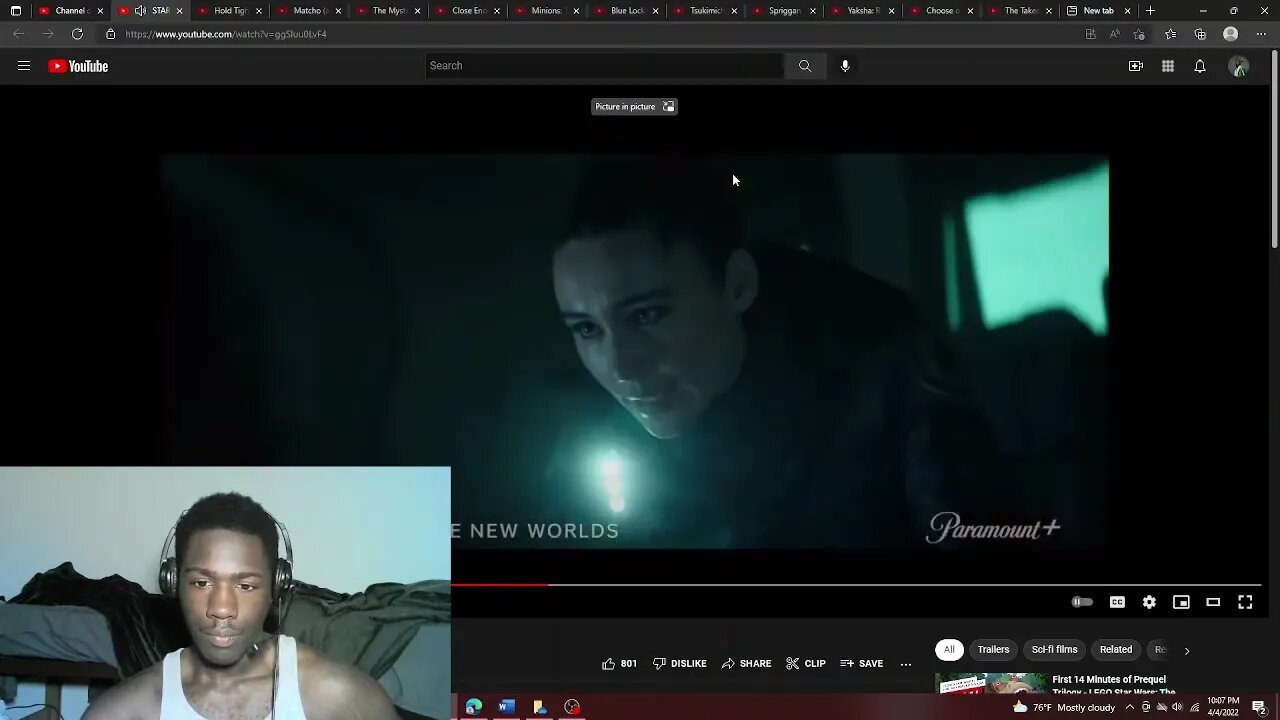This screenshot has height=720, width=1280.
Task: Select the Related filter chip
Action: [x=1116, y=650]
